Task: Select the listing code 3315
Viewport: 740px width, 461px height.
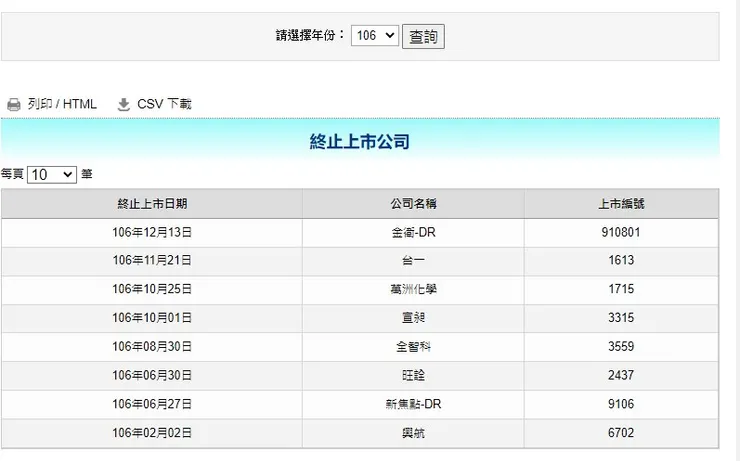Action: coord(621,318)
